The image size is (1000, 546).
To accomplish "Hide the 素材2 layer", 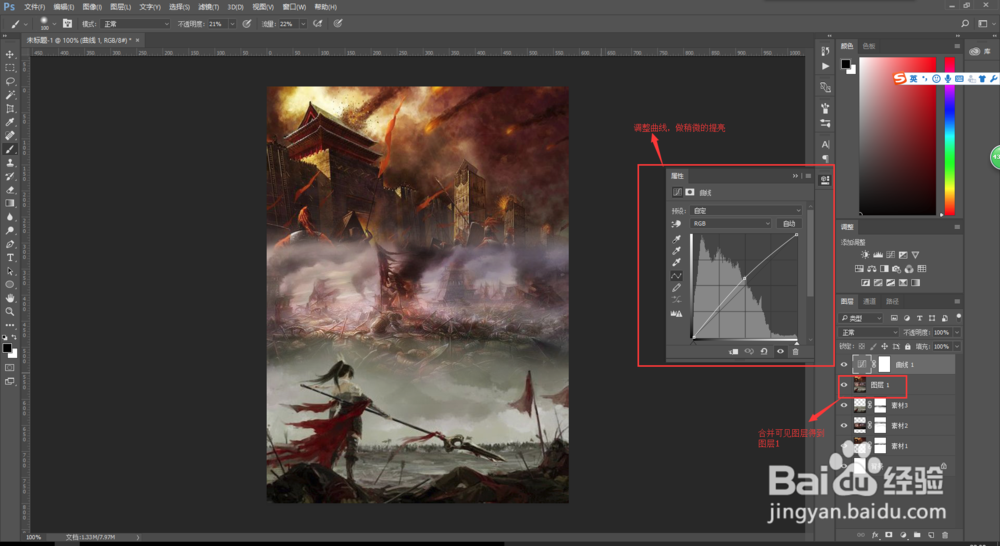I will point(844,425).
